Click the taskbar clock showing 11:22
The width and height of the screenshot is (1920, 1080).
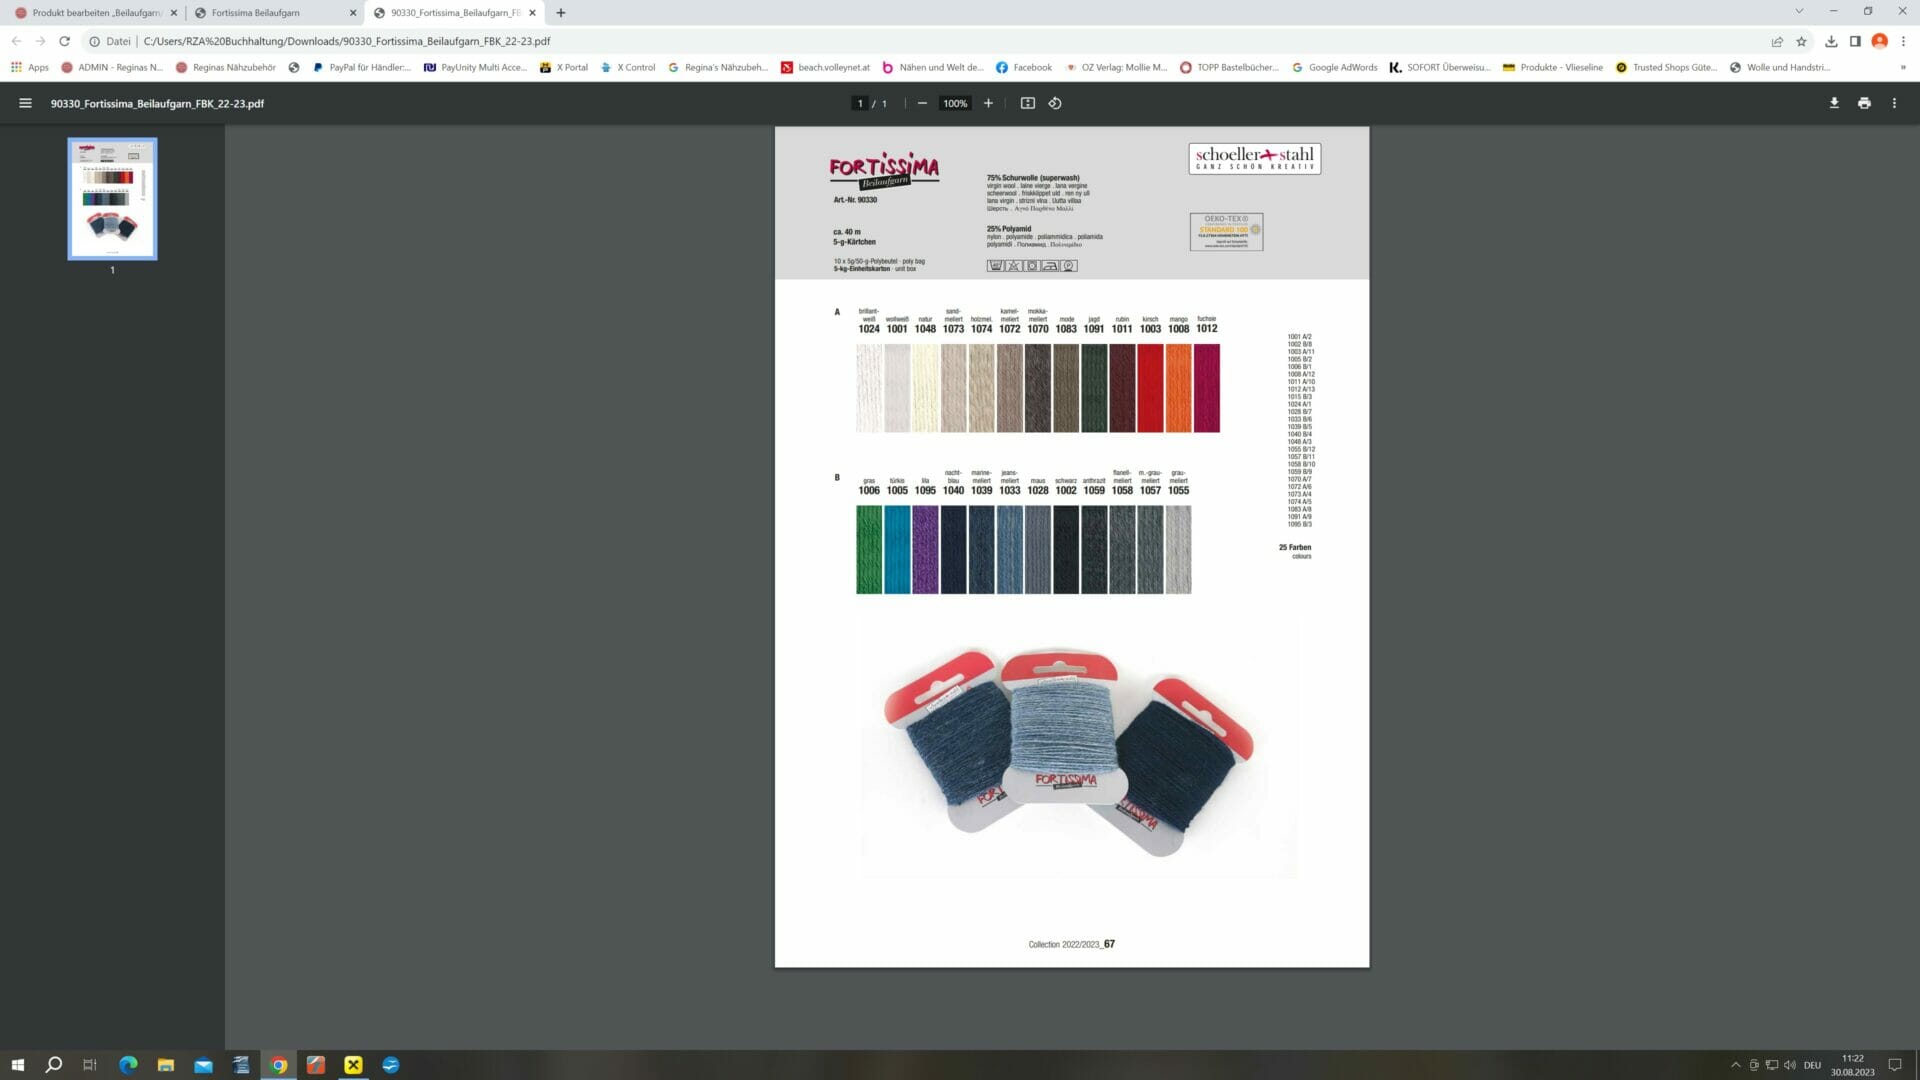[1852, 1065]
